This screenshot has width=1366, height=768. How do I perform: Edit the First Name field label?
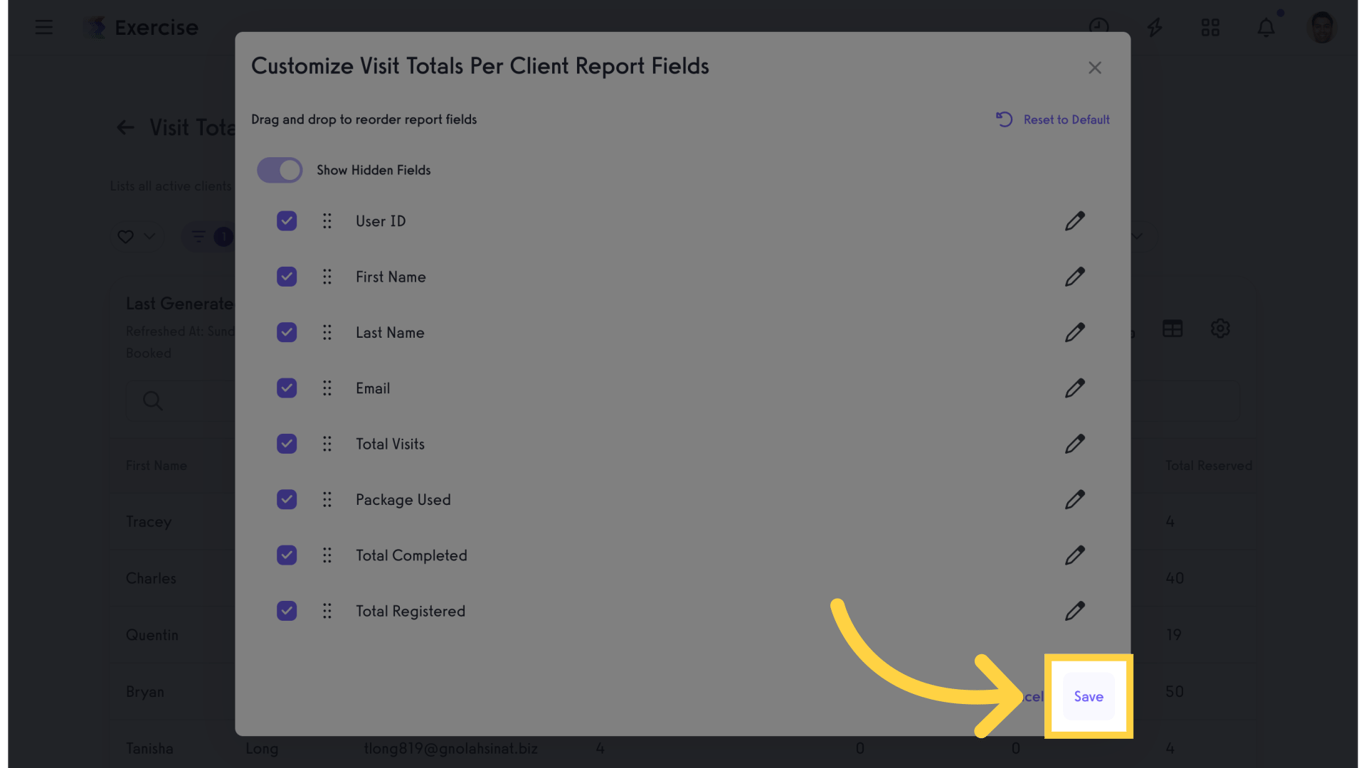(x=1074, y=277)
